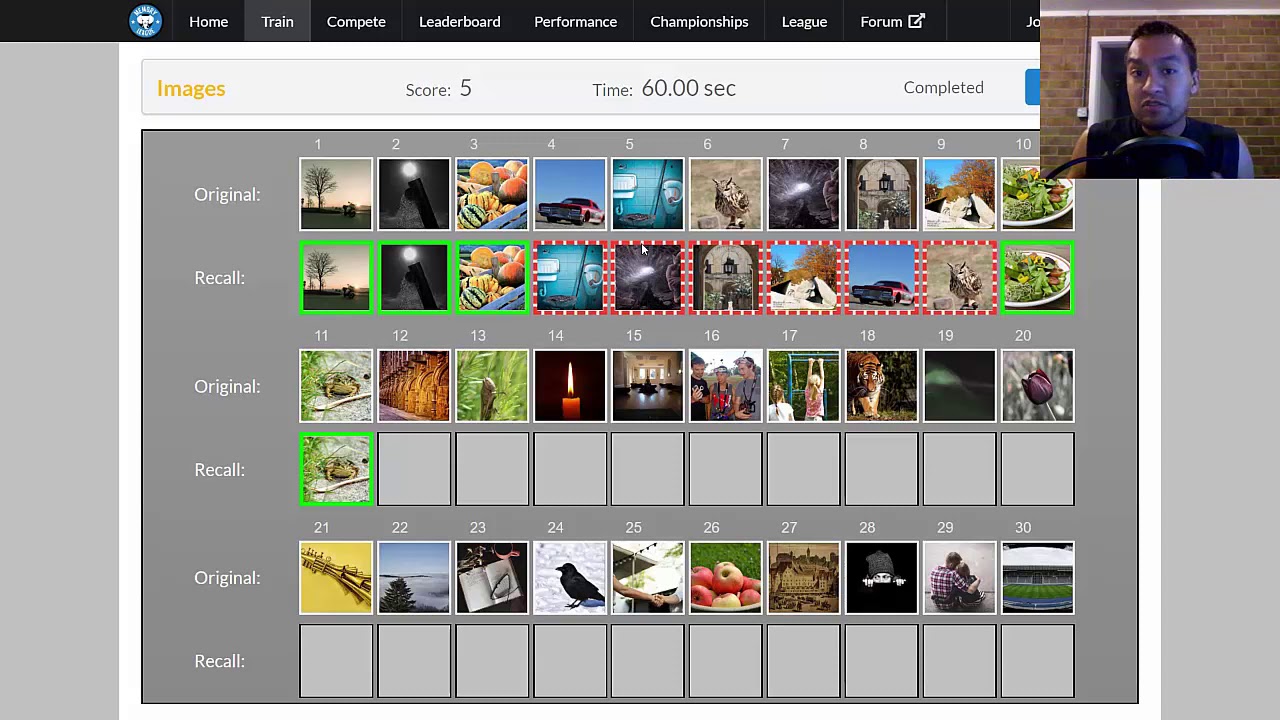Click the Memory League logo icon
This screenshot has height=720, width=1280.
145,21
